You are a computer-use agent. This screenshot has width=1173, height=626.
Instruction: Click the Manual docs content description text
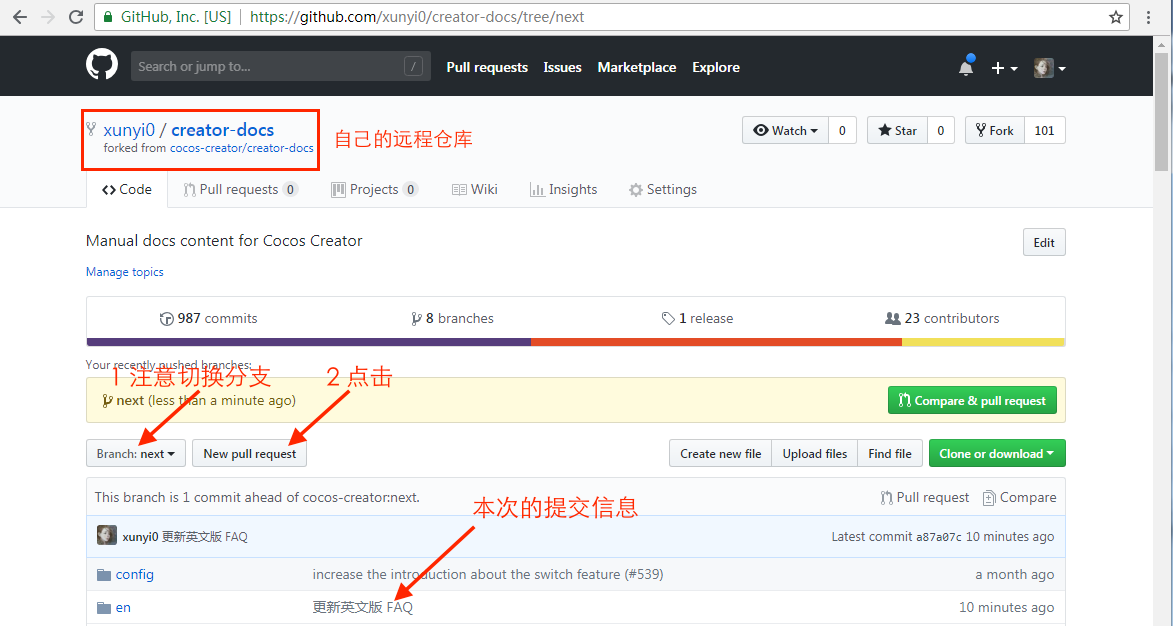point(224,241)
